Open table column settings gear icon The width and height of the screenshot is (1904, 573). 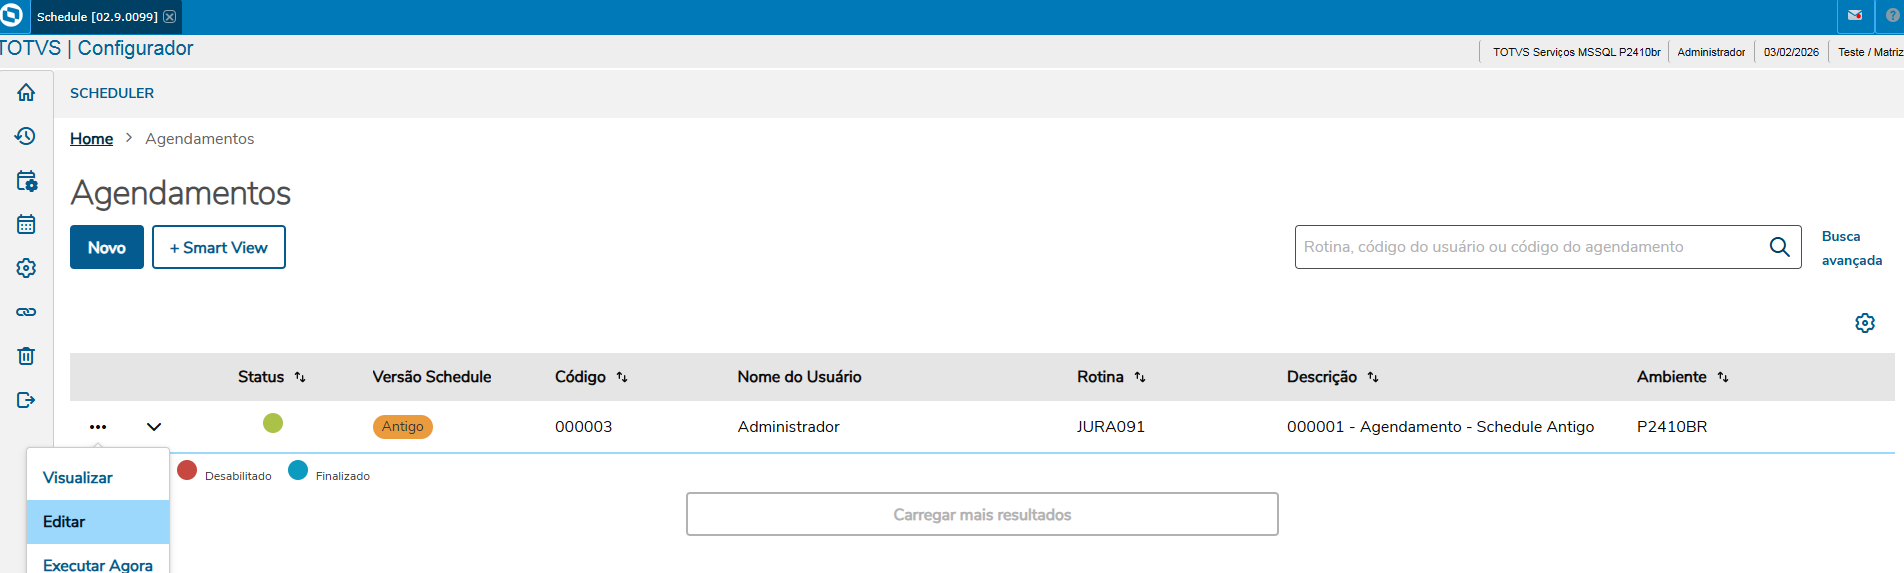tap(1865, 323)
